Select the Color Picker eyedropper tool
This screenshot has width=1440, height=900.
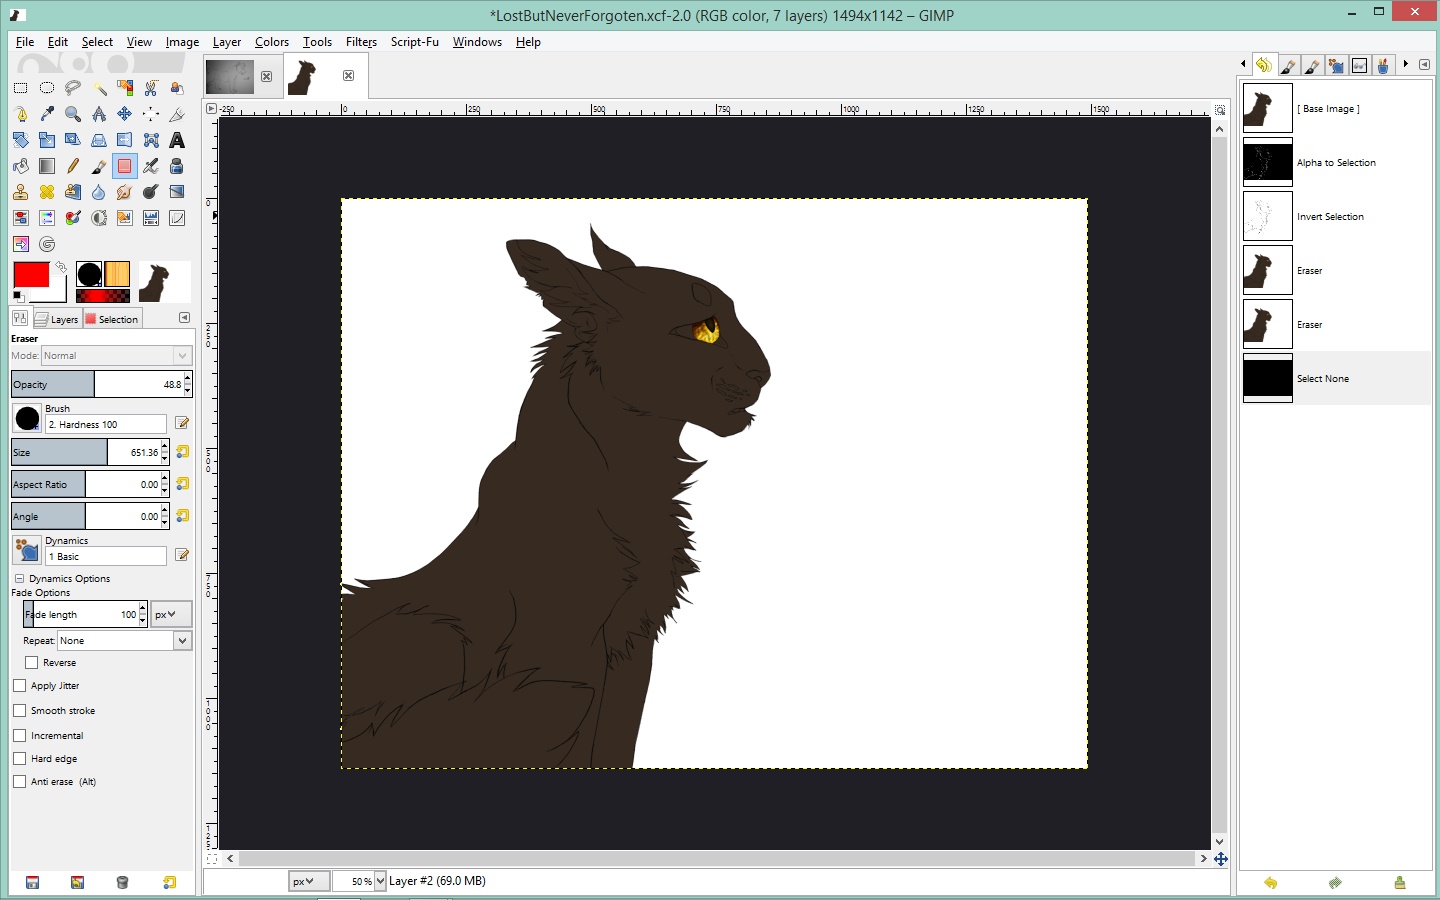(x=47, y=114)
